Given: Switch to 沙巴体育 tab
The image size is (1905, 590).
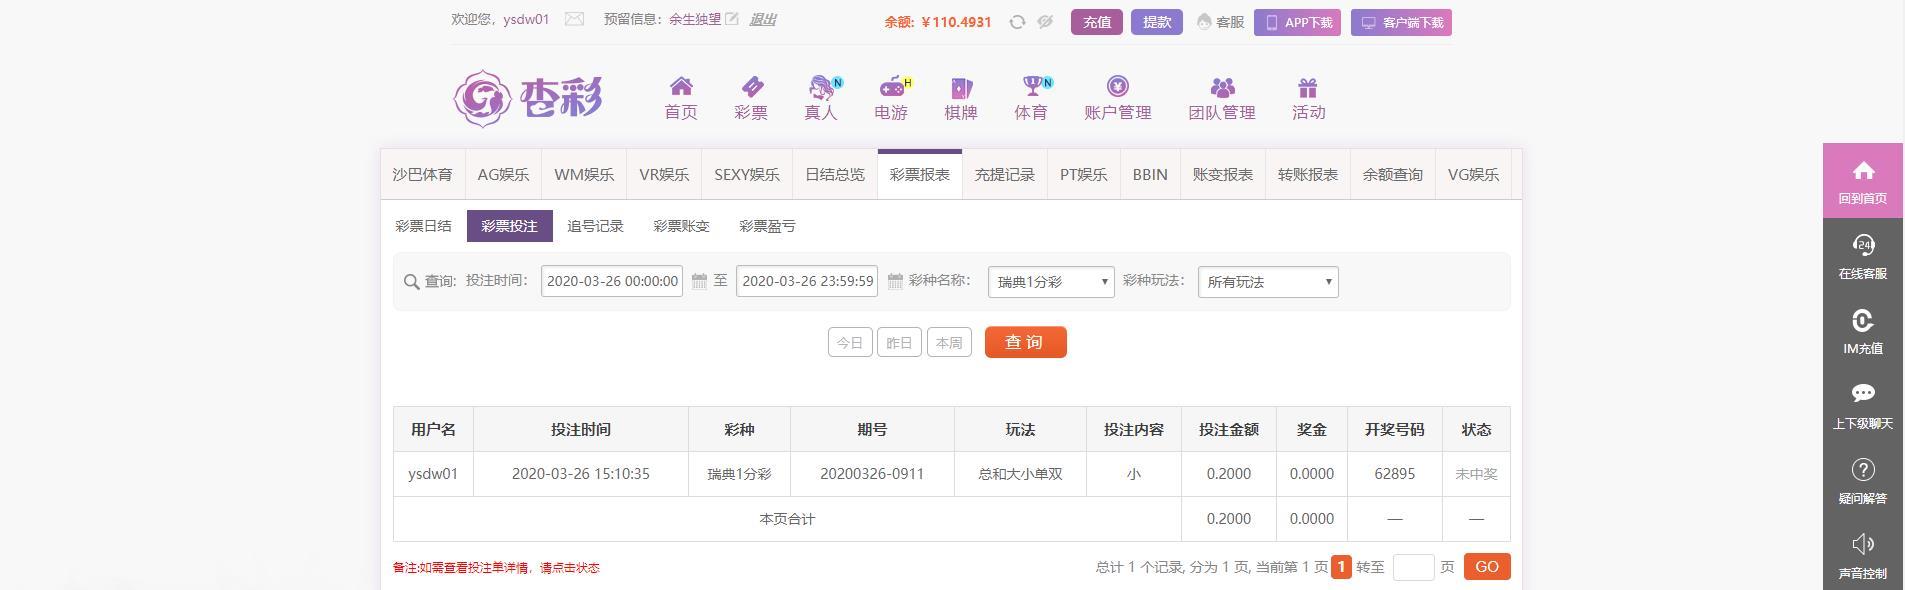Looking at the screenshot, I should tap(422, 174).
